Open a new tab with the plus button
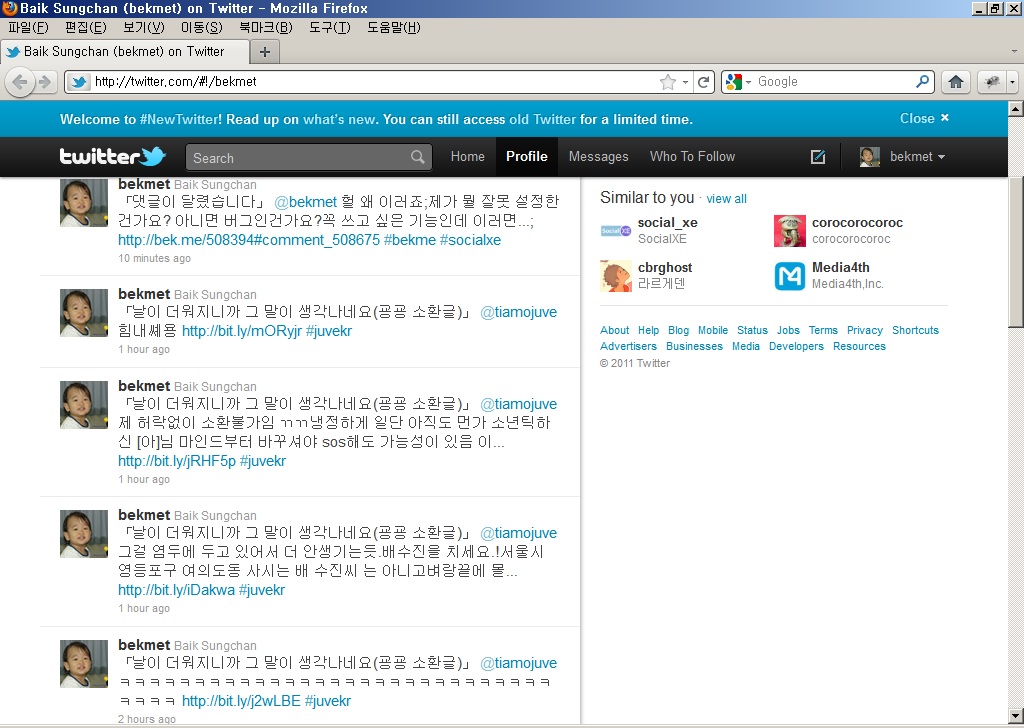1024x728 pixels. [x=264, y=52]
